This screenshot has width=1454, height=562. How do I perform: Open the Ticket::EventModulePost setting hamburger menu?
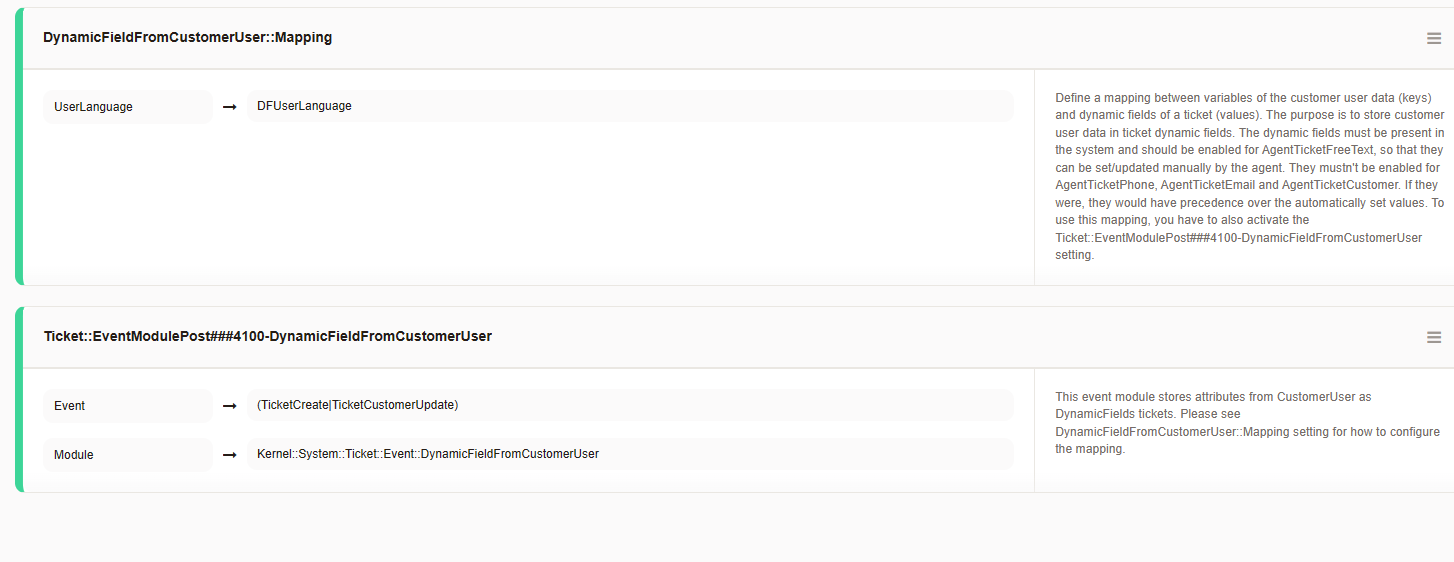tap(1434, 337)
